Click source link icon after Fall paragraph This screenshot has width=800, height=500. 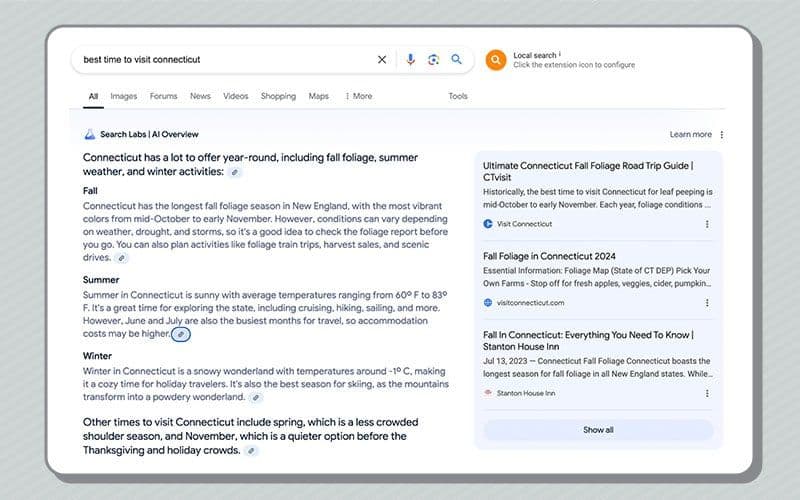pyautogui.click(x=120, y=258)
